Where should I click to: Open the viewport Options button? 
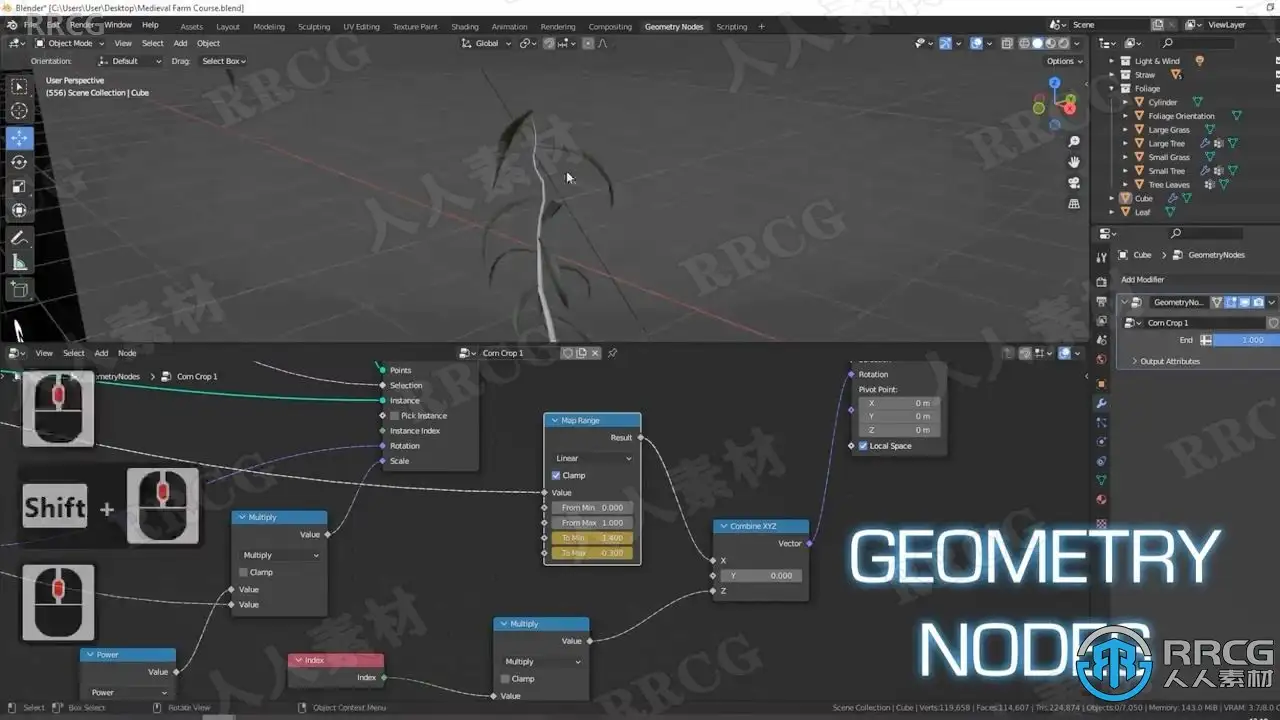pos(1064,61)
